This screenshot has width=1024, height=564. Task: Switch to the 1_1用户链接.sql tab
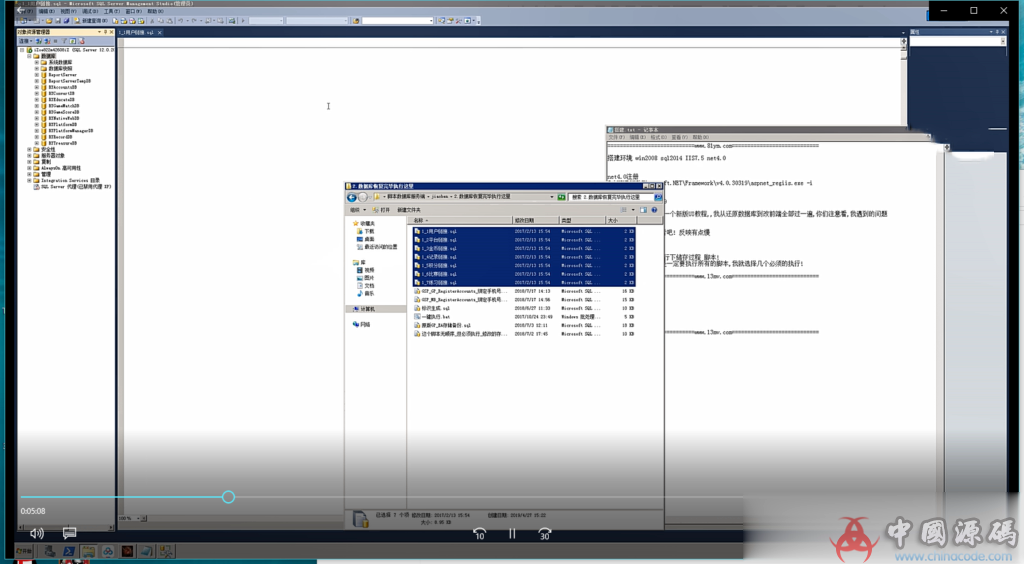137,33
